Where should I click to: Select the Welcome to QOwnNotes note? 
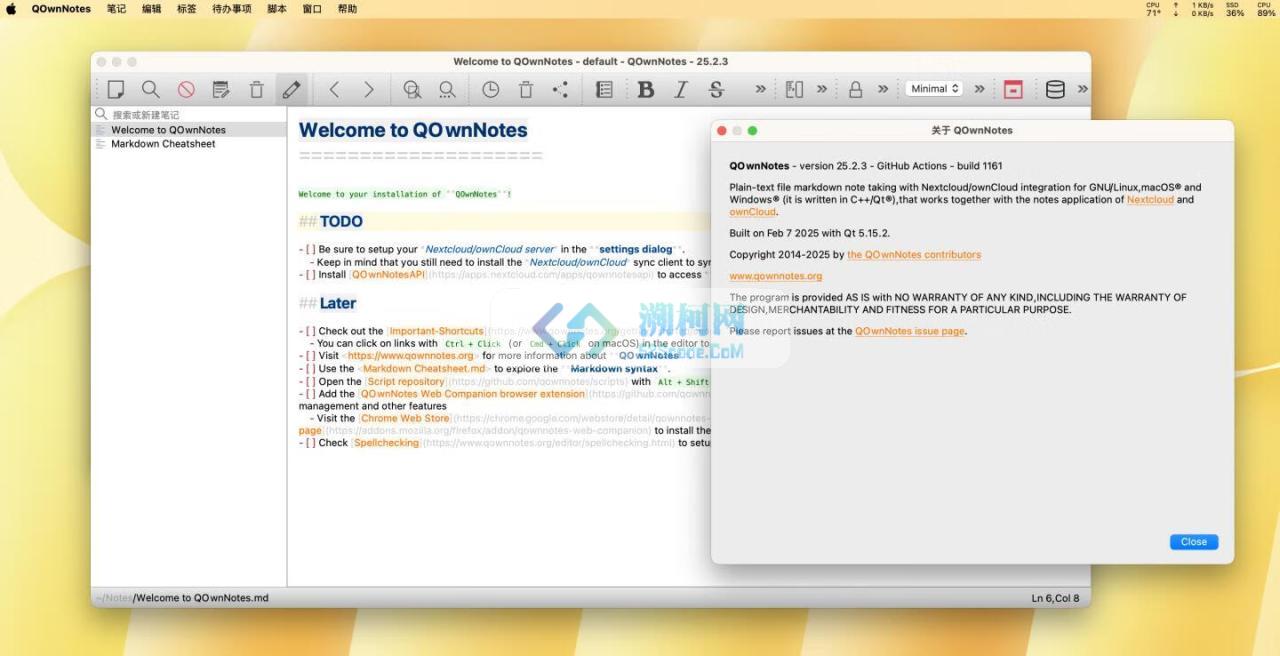point(189,130)
